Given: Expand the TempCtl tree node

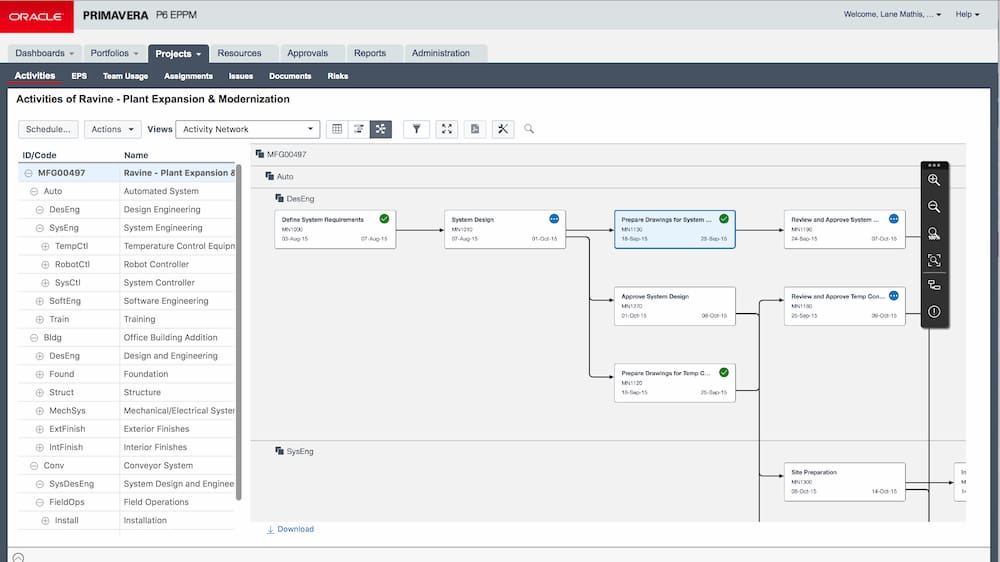Looking at the screenshot, I should pyautogui.click(x=45, y=246).
